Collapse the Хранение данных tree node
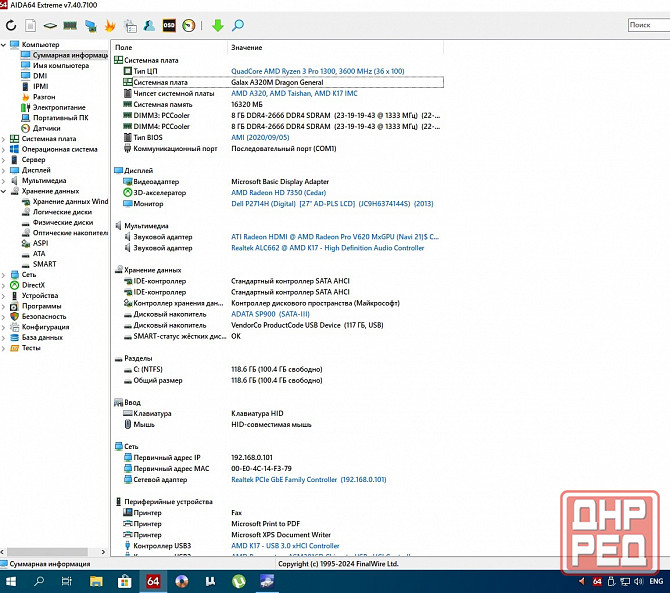The width and height of the screenshot is (670, 593). click(x=3, y=191)
